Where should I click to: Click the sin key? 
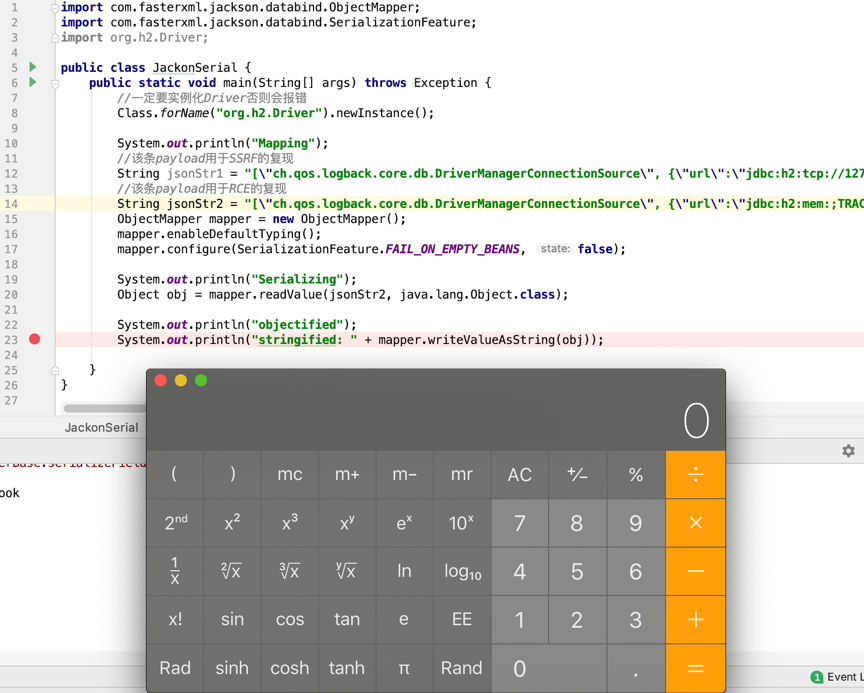233,620
